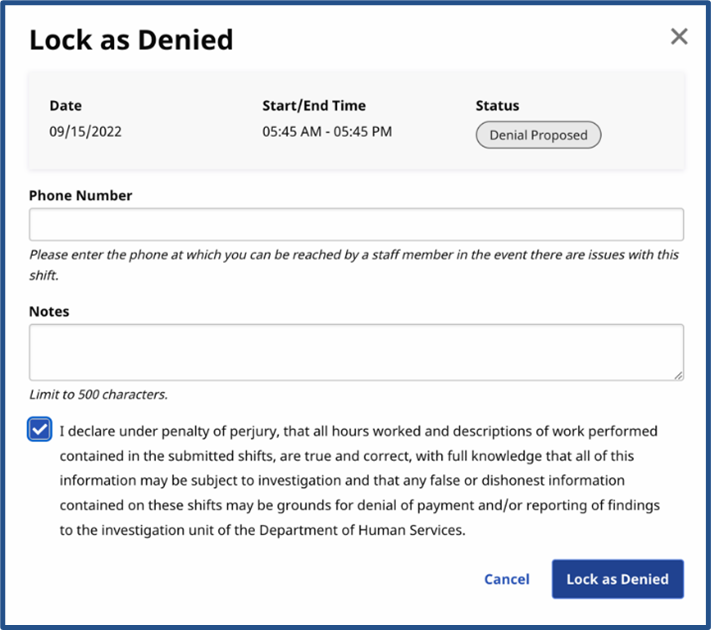The image size is (711, 630).
Task: Click into the Phone Number field
Action: pos(356,224)
